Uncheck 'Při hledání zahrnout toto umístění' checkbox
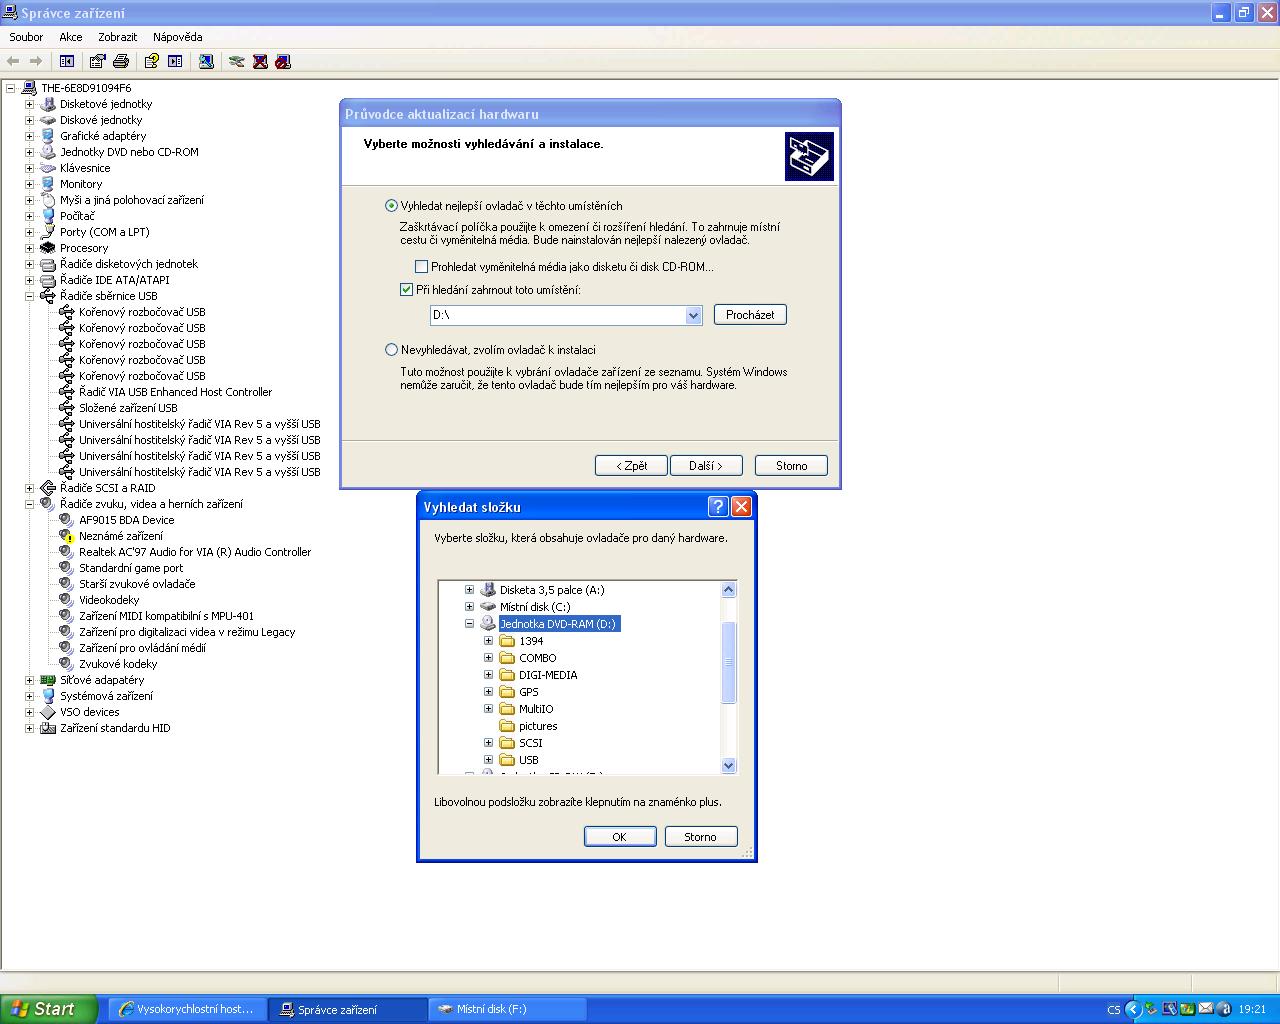 point(406,290)
